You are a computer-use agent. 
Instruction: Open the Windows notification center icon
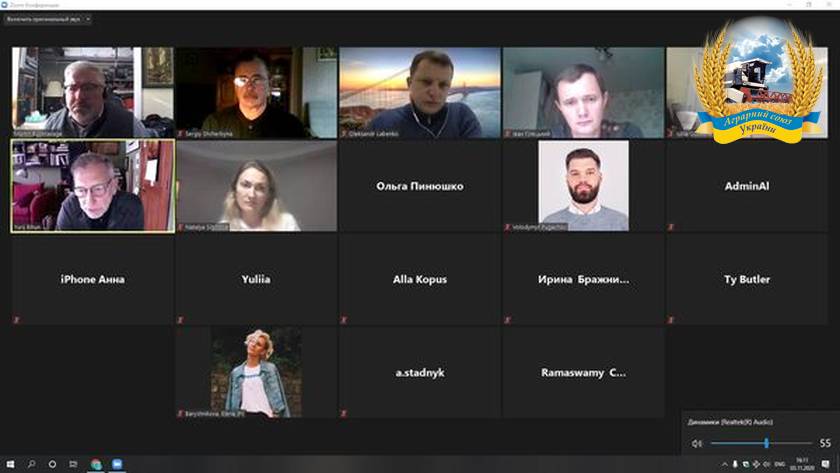coord(826,464)
